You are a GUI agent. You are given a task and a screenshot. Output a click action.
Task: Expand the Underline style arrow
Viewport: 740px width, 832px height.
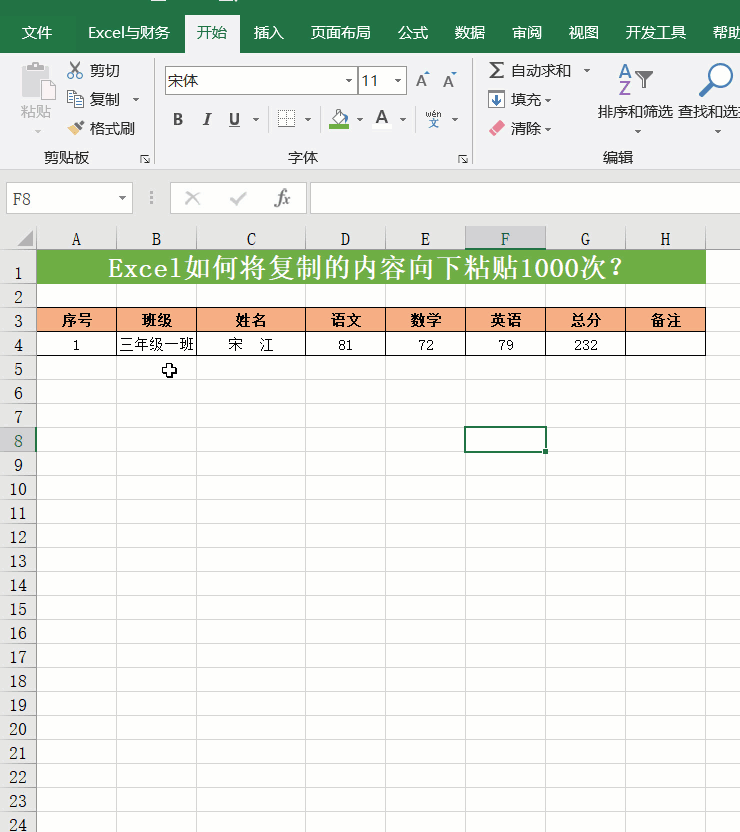[256, 119]
